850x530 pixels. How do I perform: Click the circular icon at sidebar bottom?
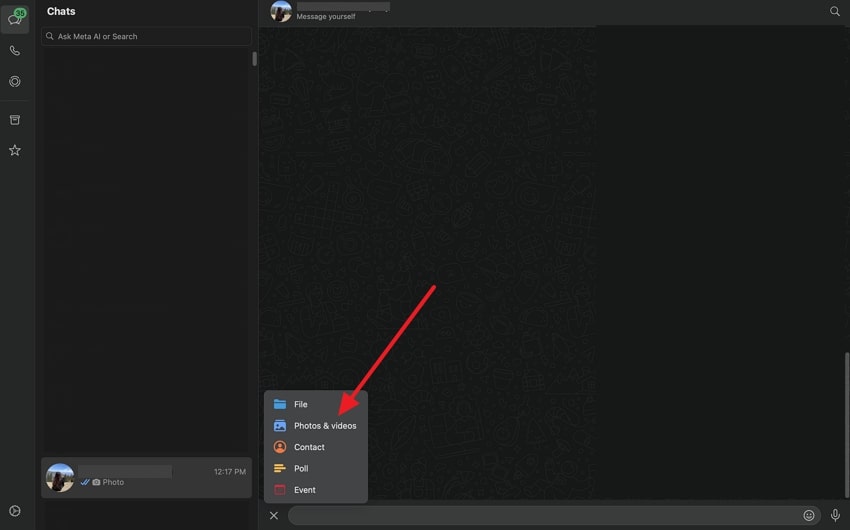point(15,511)
